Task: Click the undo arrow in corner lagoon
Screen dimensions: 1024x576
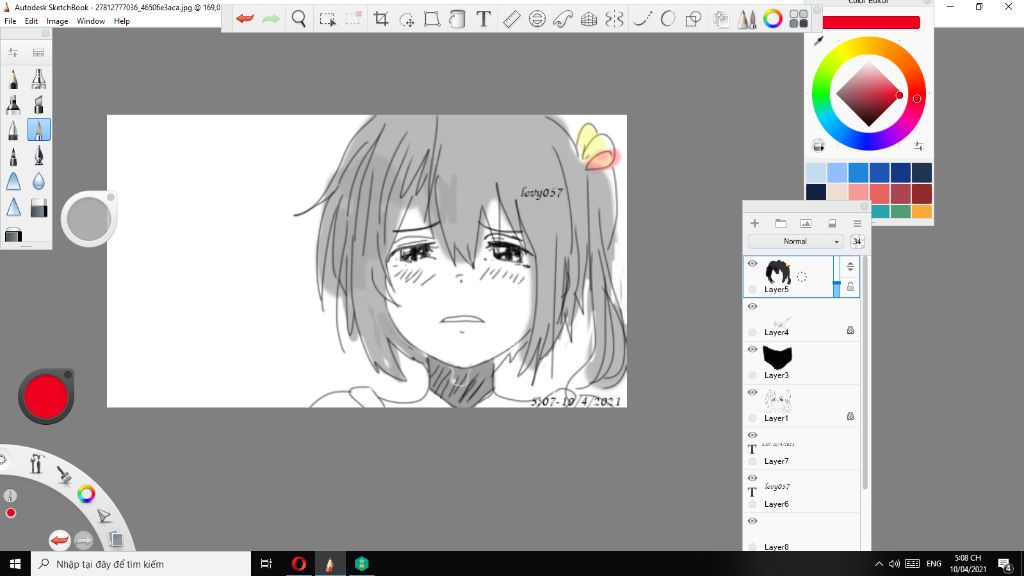Action: [59, 540]
